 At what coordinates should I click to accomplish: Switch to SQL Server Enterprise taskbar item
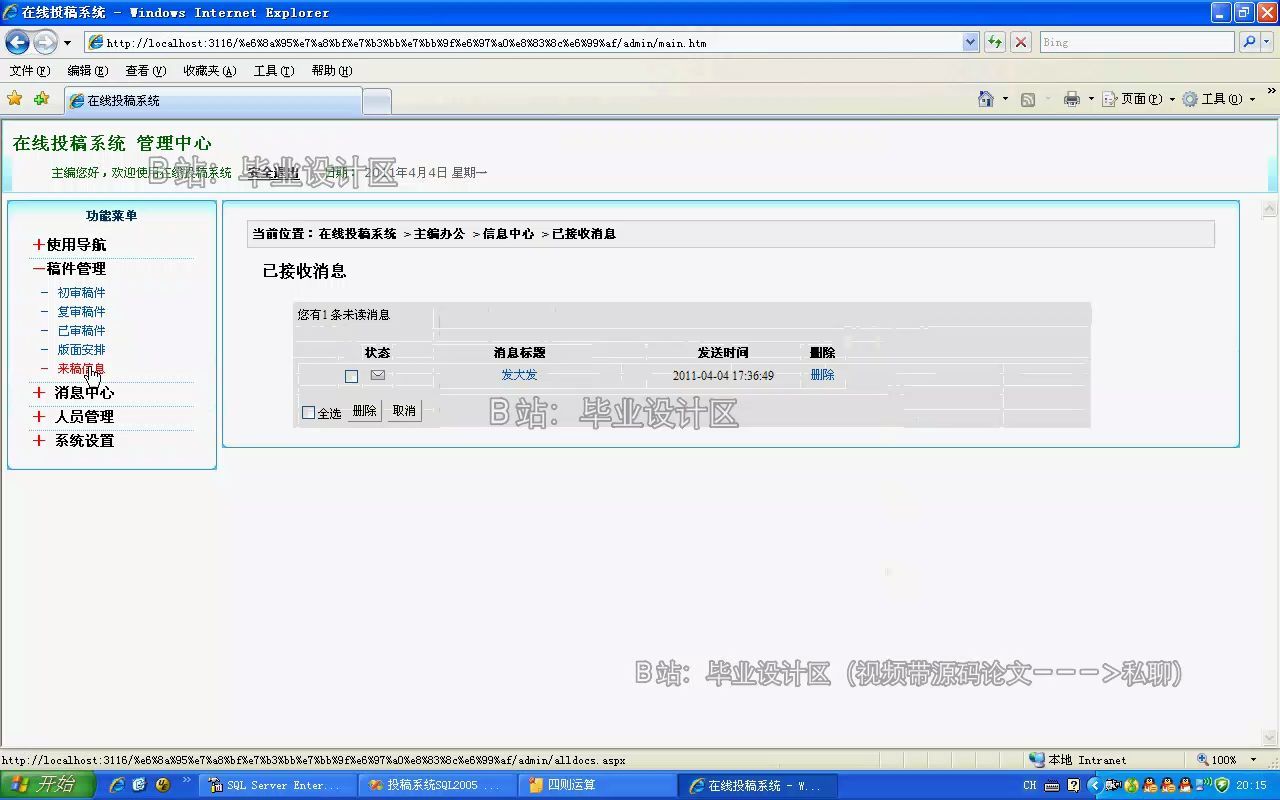277,785
